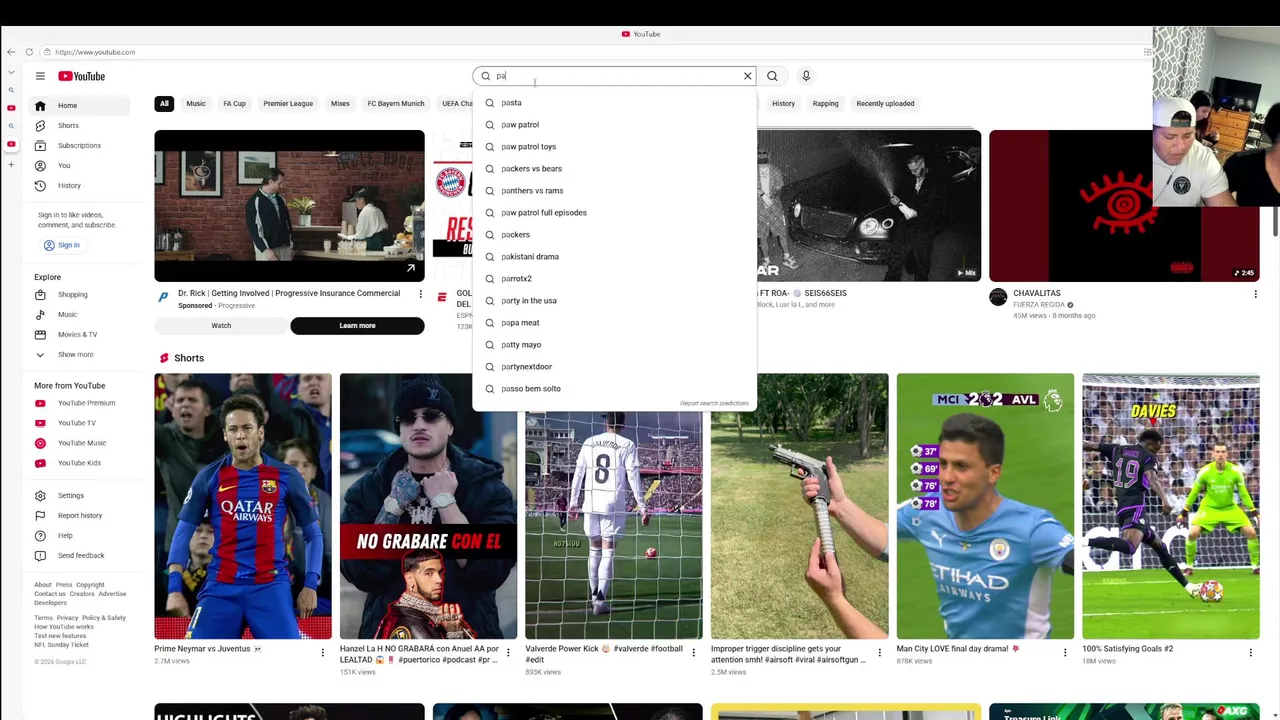1280x720 pixels.
Task: Open Shorts in the sidebar
Action: tap(80, 125)
